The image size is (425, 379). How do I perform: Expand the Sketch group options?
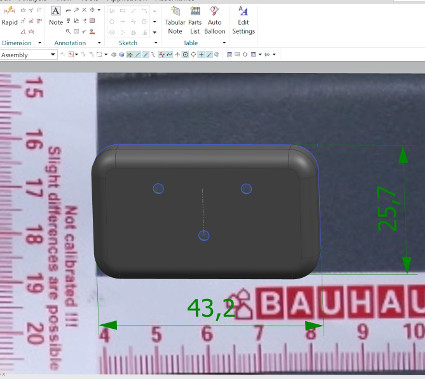[x=156, y=43]
